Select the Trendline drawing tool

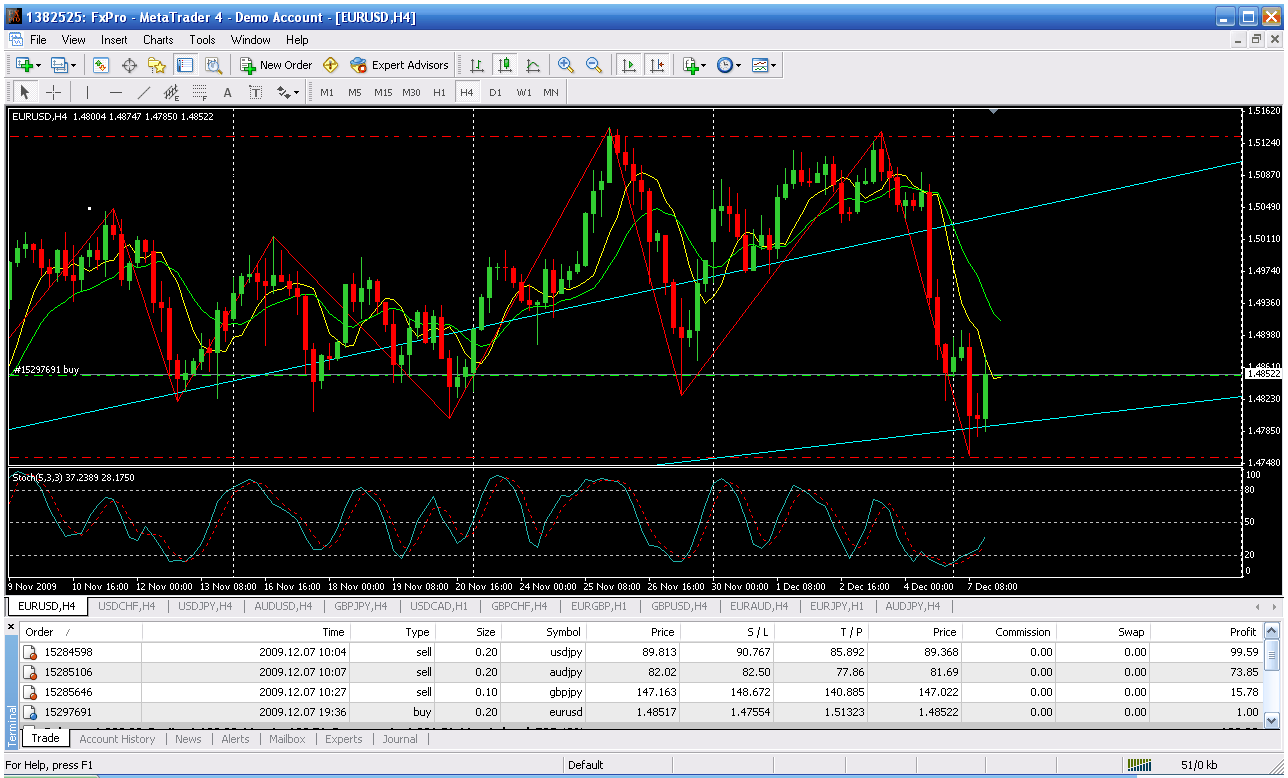point(143,92)
